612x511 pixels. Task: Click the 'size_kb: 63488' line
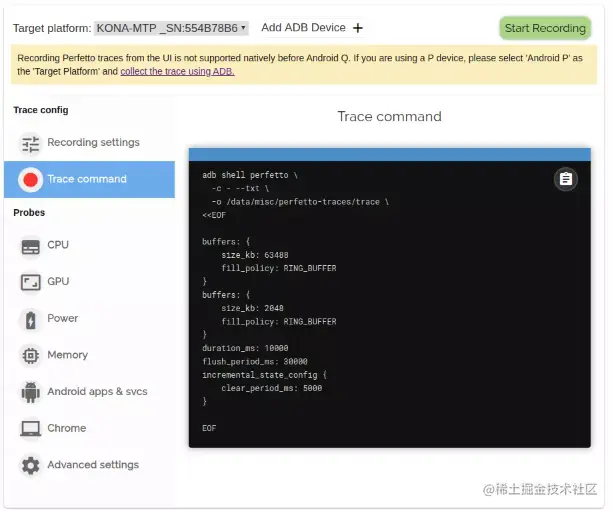255,255
